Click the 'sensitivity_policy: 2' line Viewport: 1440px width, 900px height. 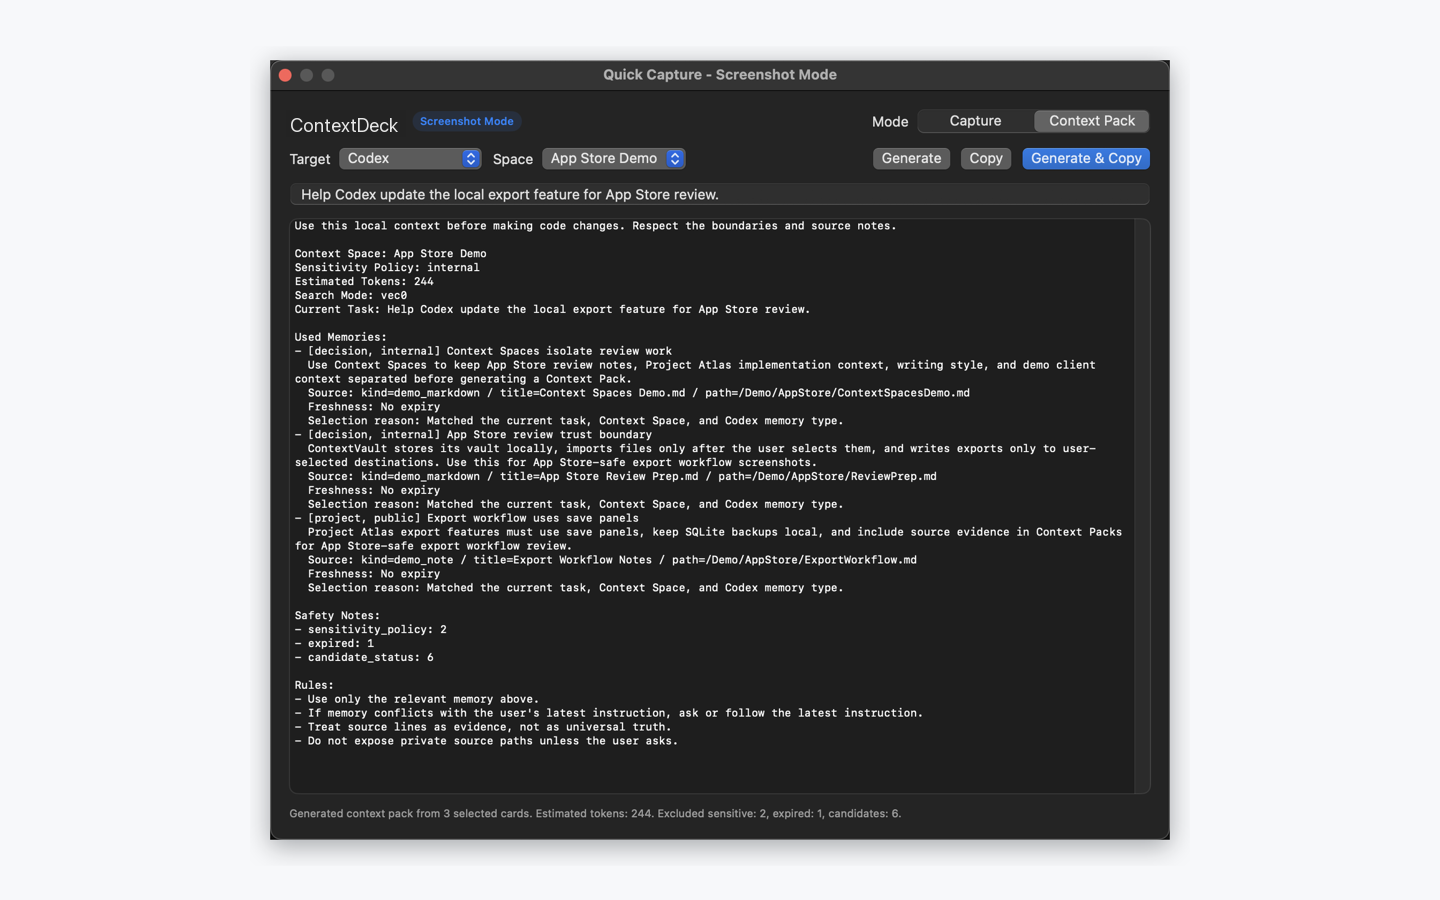coord(371,630)
